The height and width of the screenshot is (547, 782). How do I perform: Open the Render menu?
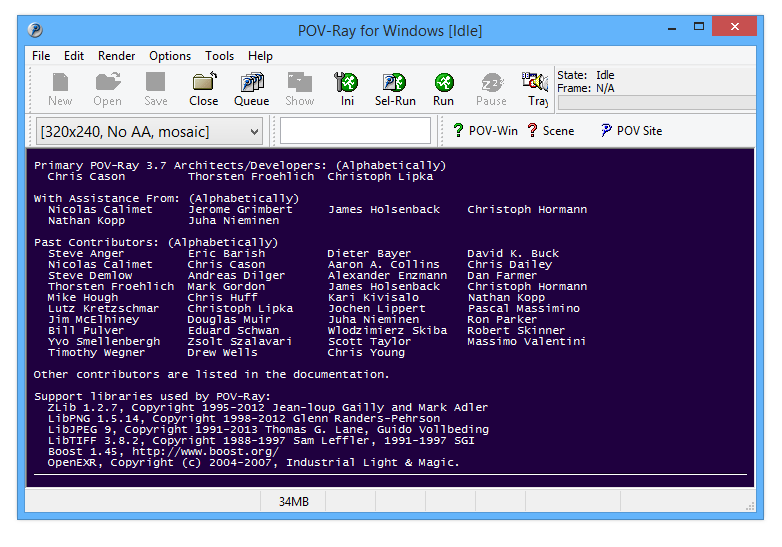pyautogui.click(x=117, y=56)
